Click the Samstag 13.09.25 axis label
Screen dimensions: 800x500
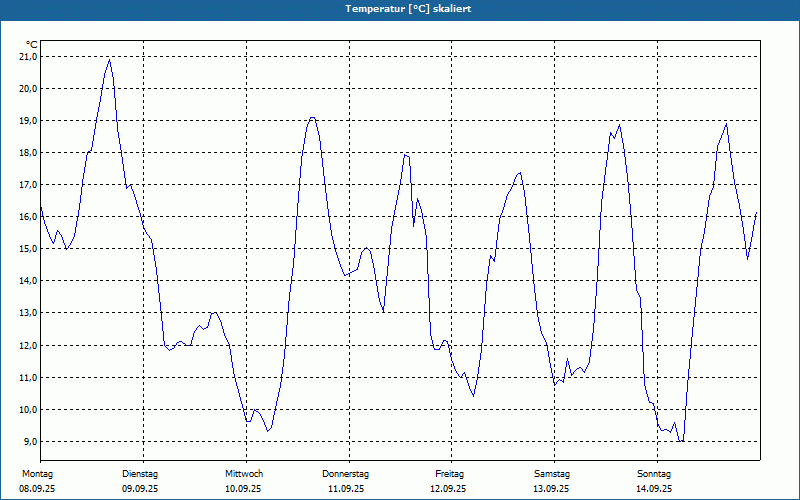click(552, 481)
